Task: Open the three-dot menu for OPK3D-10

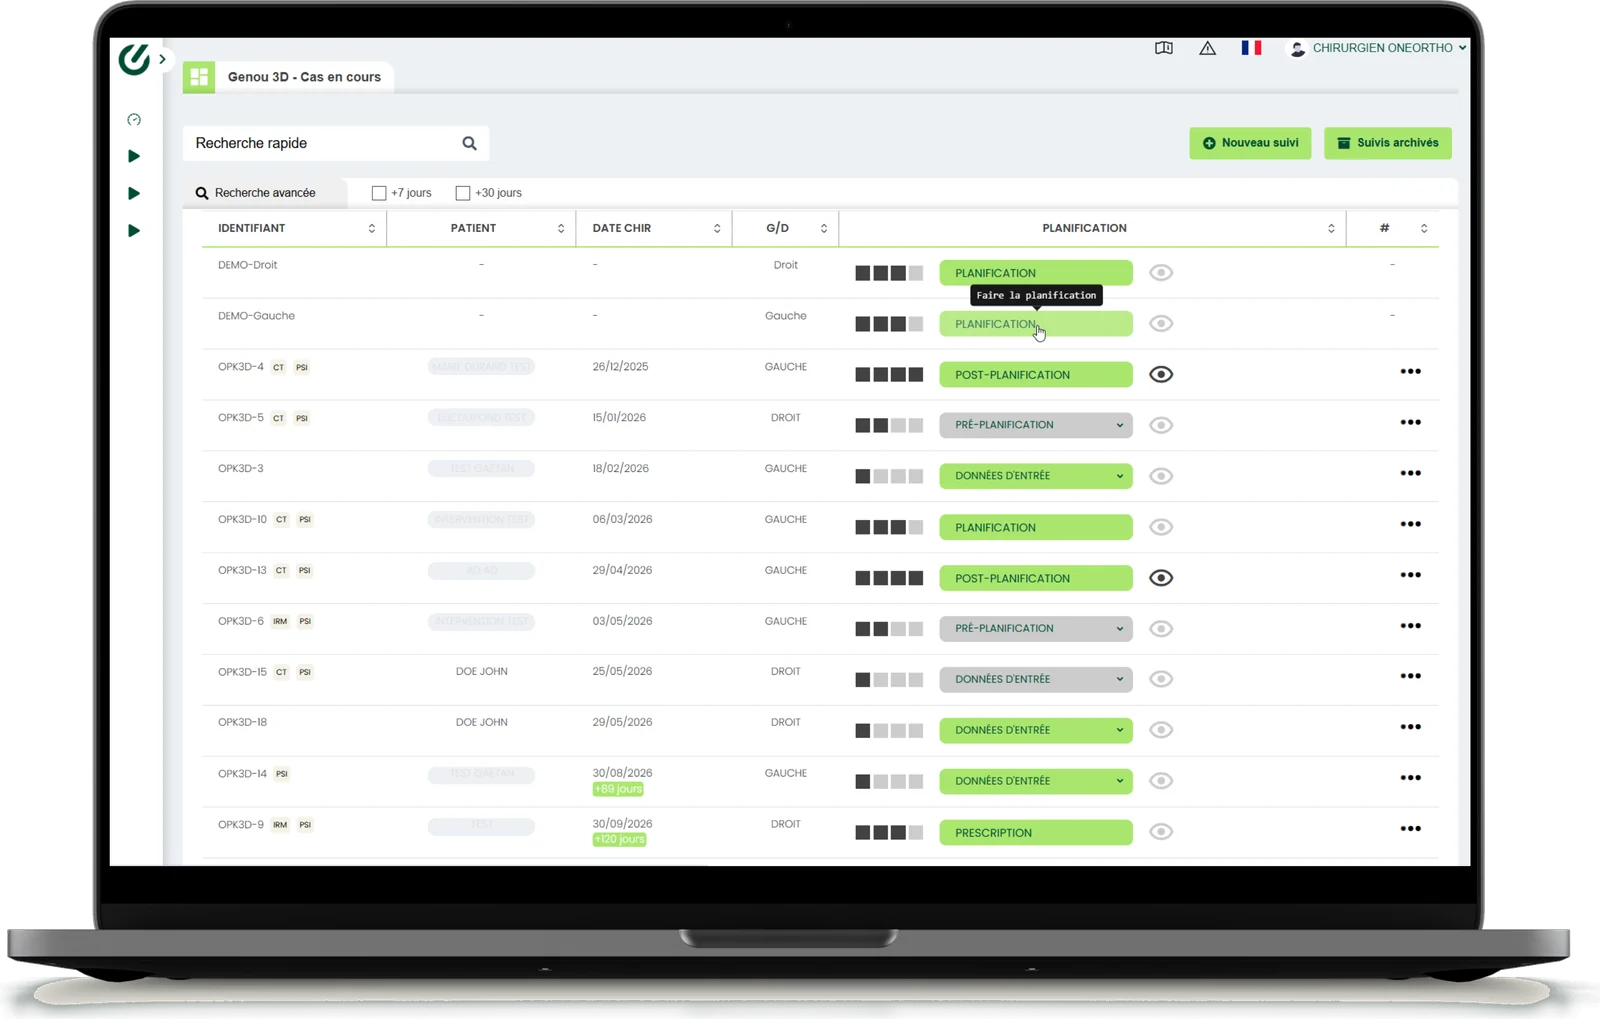Action: coord(1410,524)
